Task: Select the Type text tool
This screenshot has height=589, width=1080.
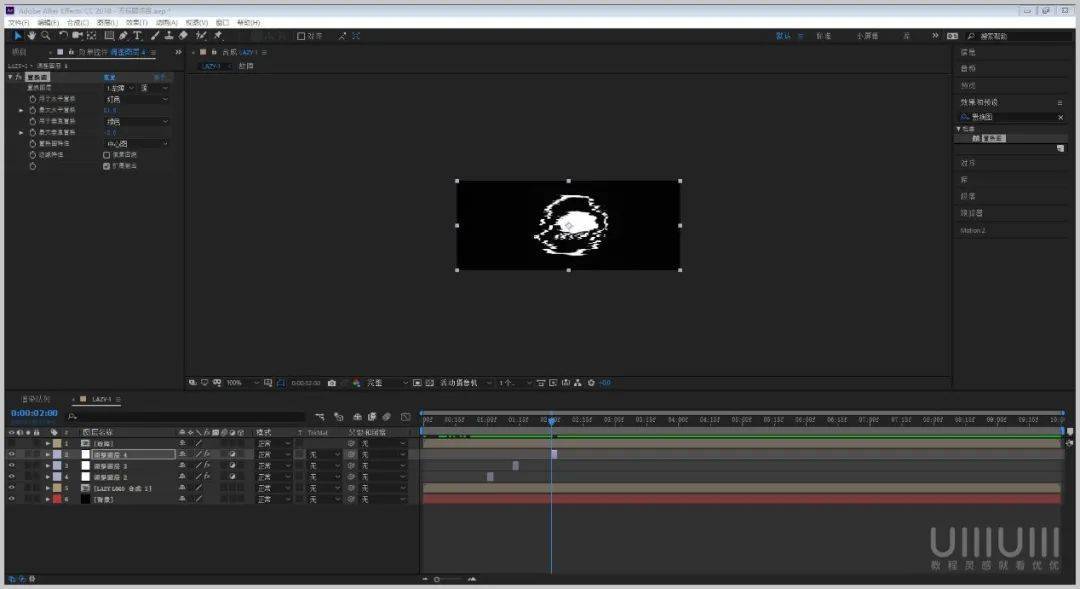Action: [137, 36]
